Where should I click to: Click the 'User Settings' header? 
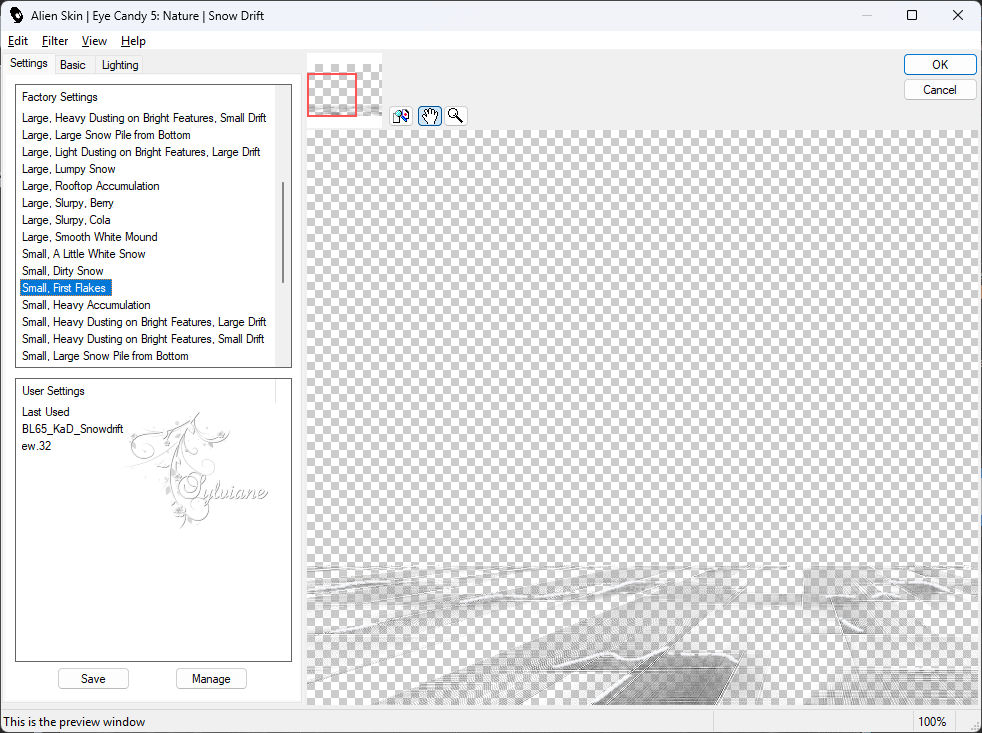click(53, 390)
